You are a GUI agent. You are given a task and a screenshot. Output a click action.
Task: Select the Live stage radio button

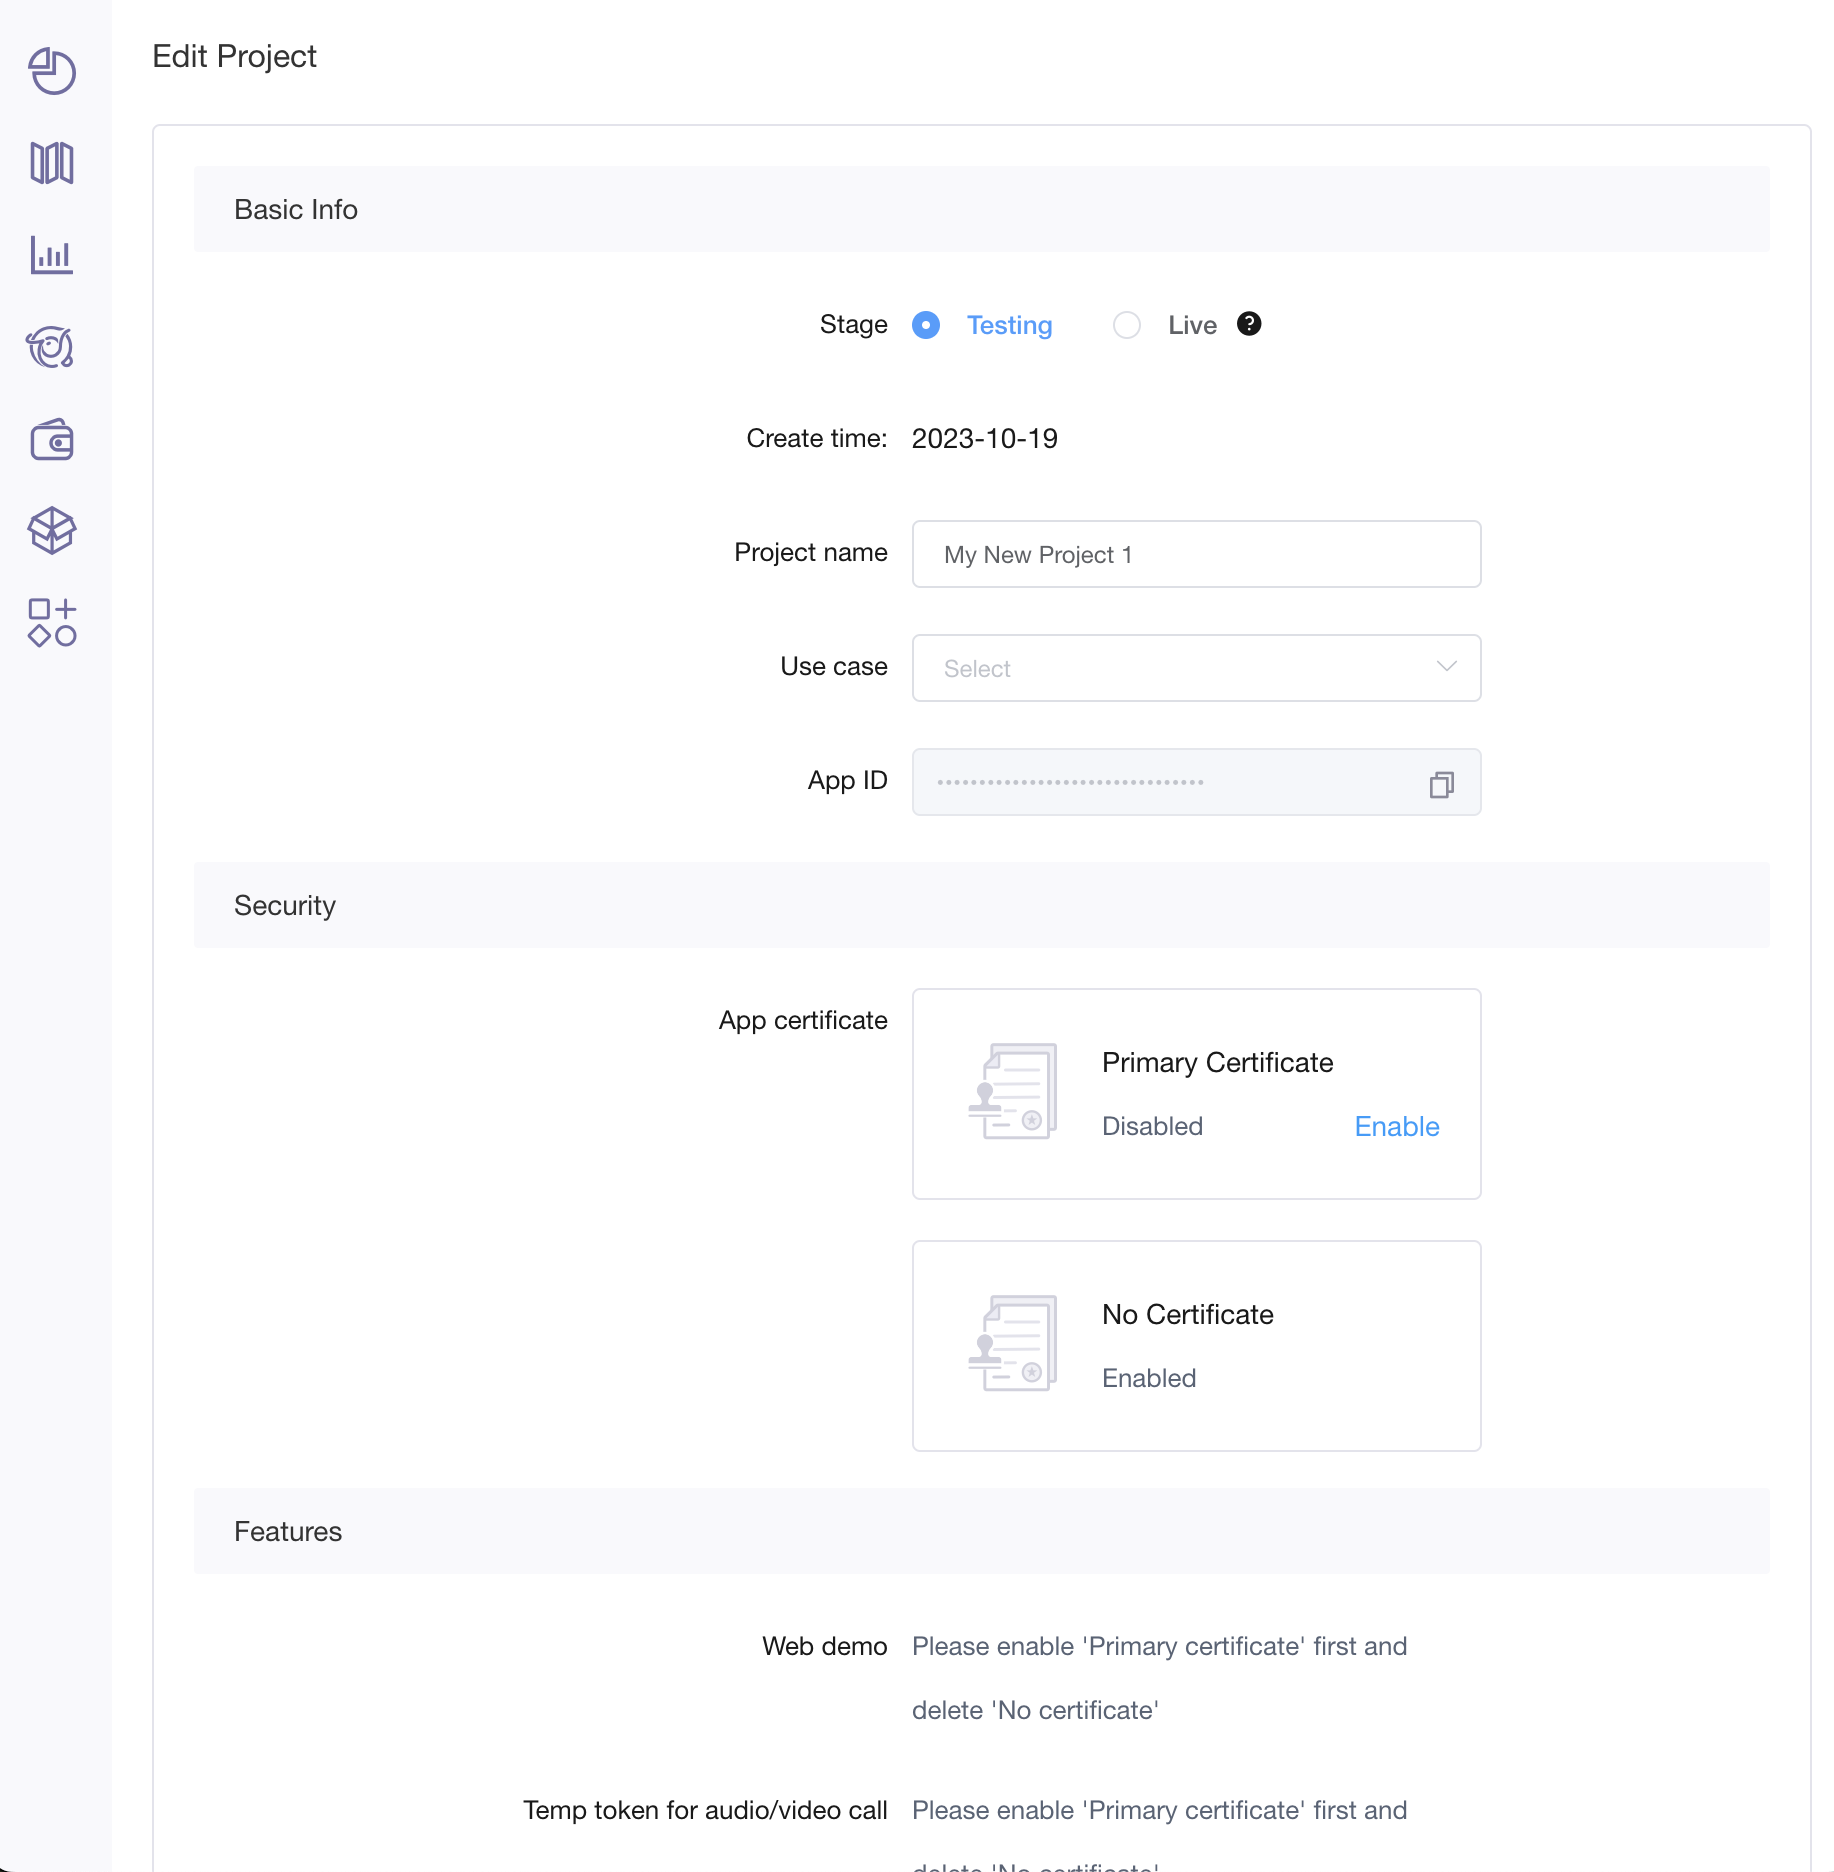tap(1127, 325)
